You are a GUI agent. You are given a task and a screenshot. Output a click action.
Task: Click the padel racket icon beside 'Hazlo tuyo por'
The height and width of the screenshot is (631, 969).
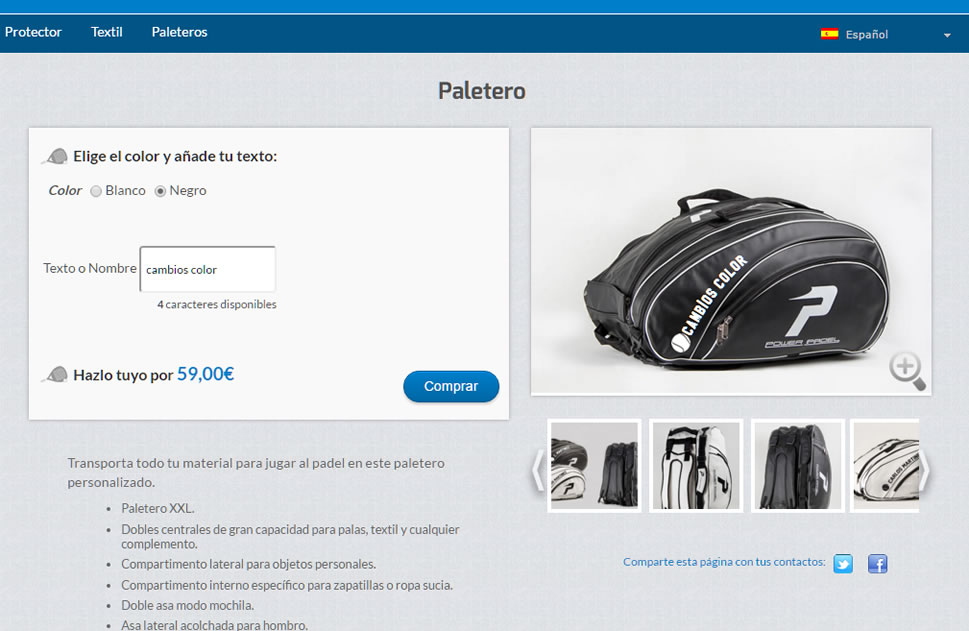55,375
